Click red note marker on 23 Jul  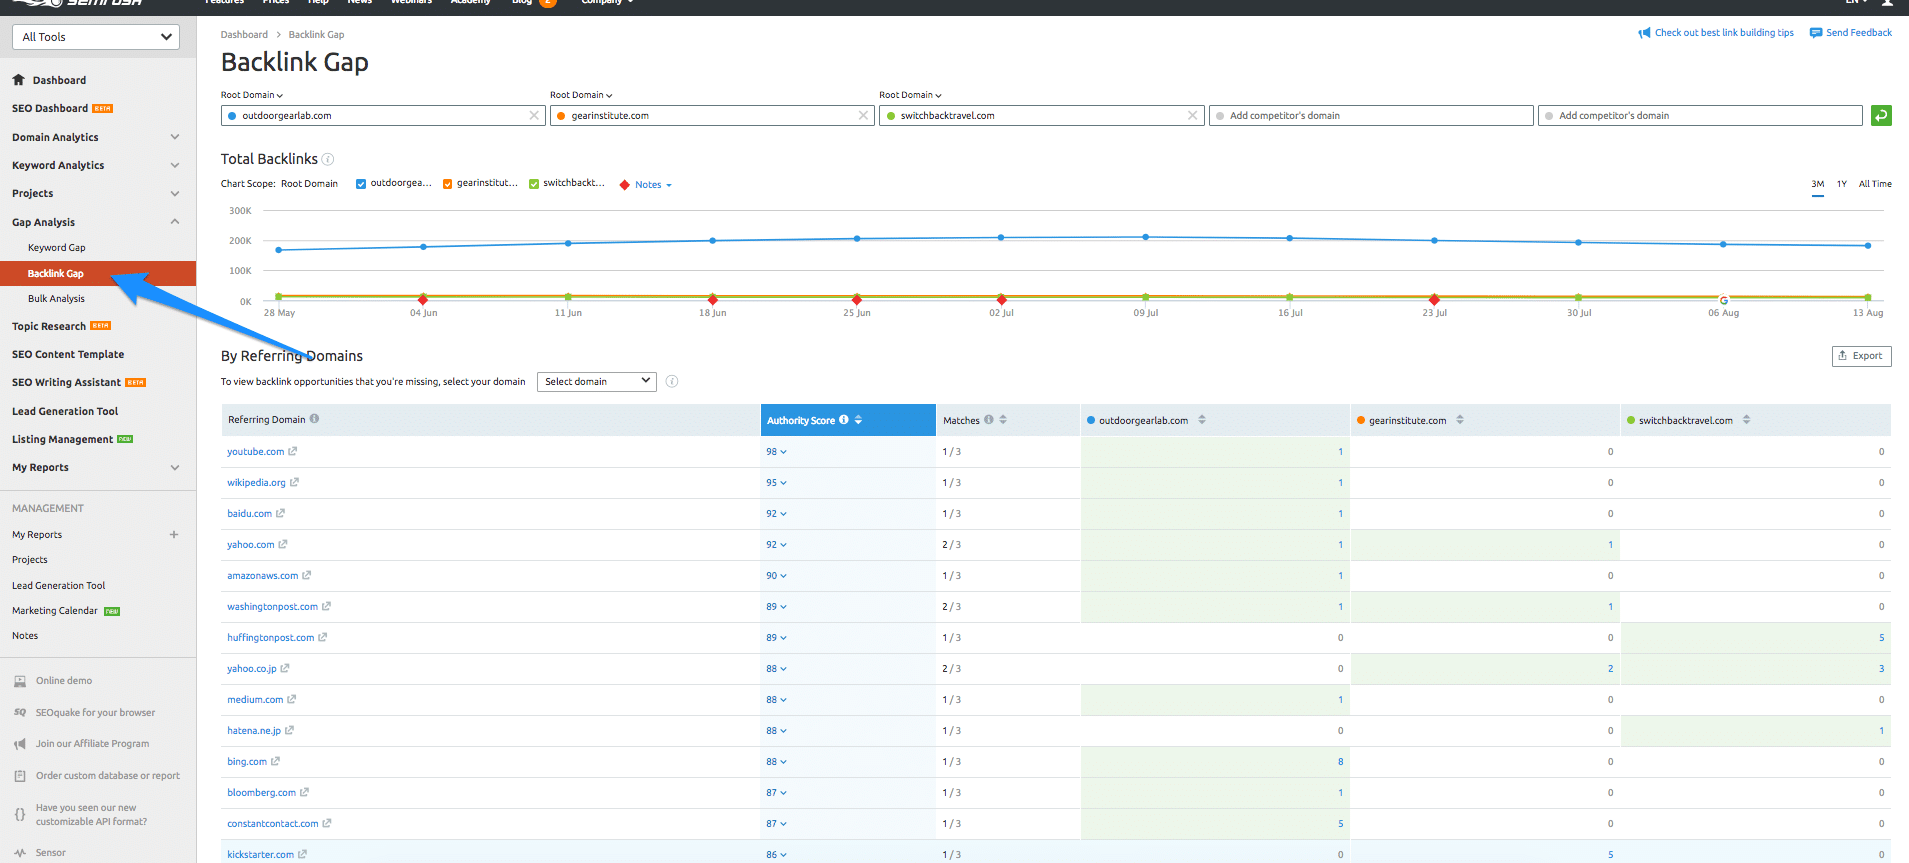(1434, 300)
